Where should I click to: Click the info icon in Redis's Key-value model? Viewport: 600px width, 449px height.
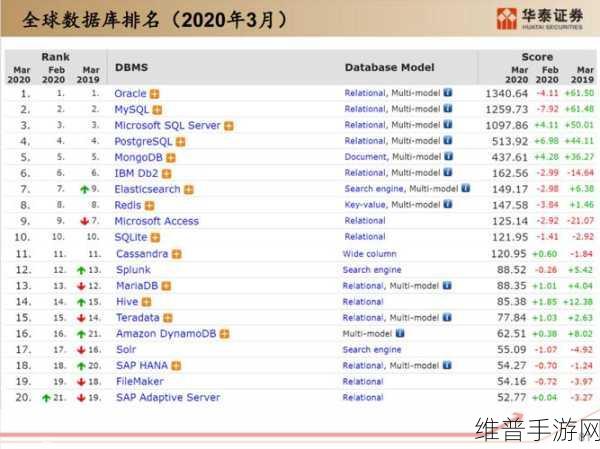pos(448,204)
